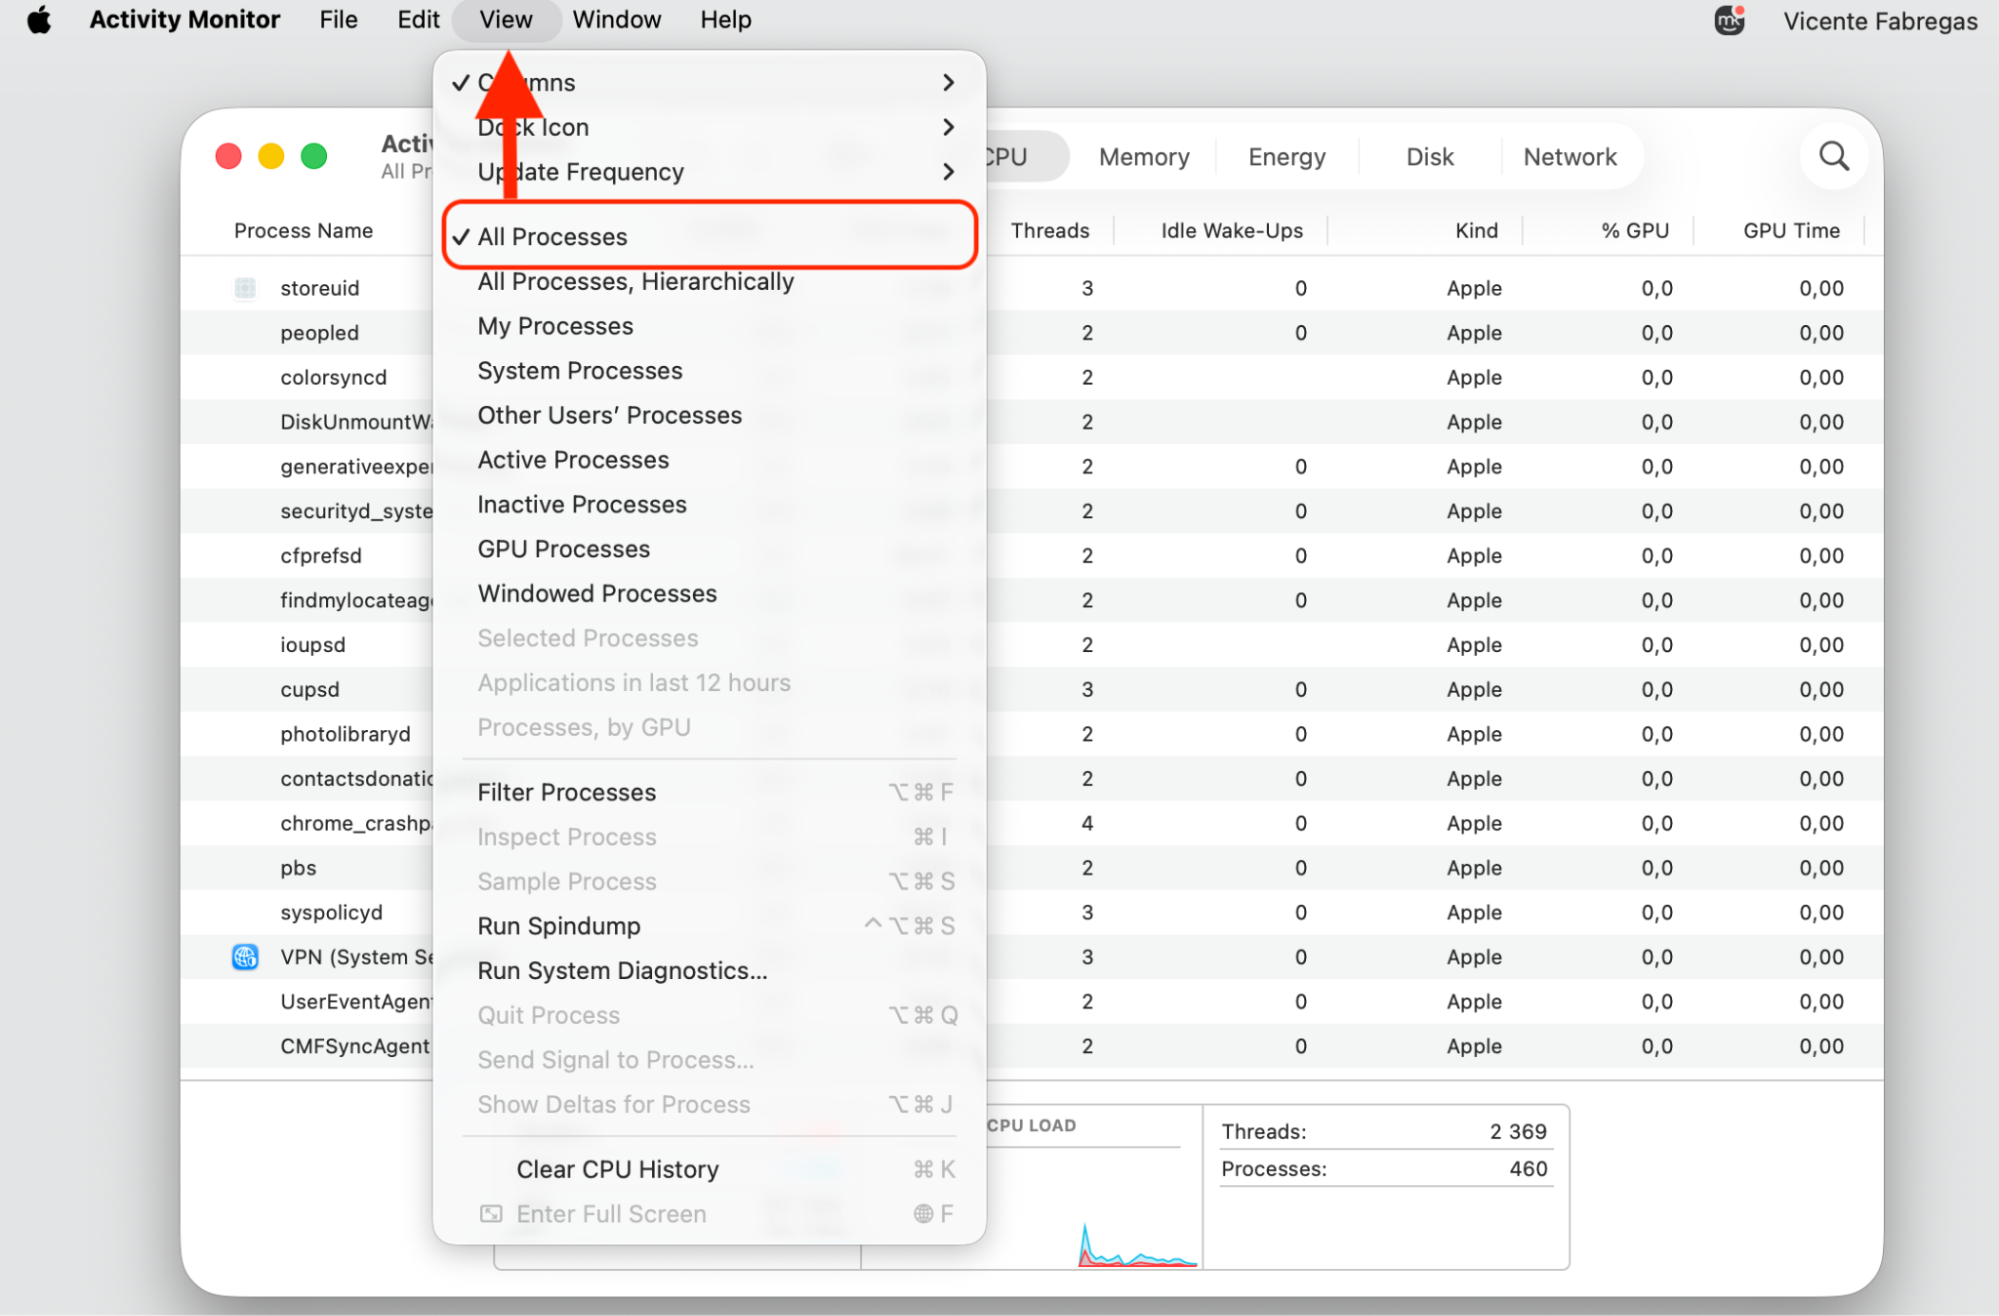Click the VPN globe icon
This screenshot has width=1999, height=1316.
pyautogui.click(x=245, y=957)
